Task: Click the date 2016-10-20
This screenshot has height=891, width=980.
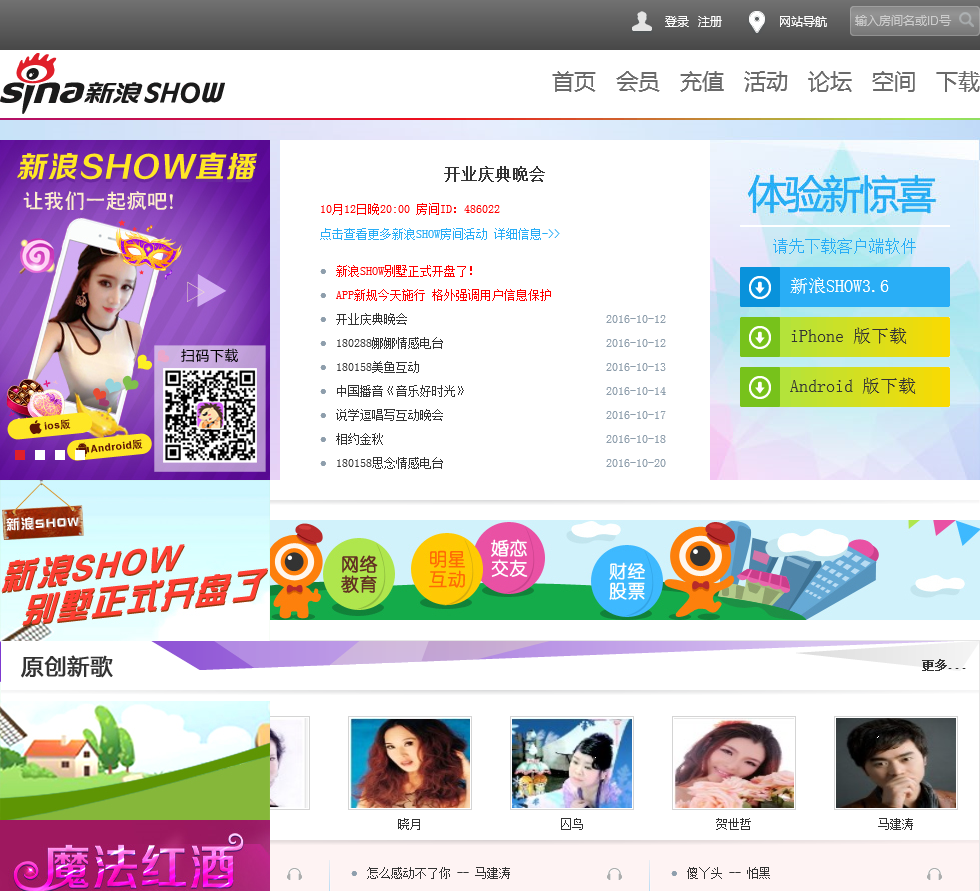Action: click(636, 463)
